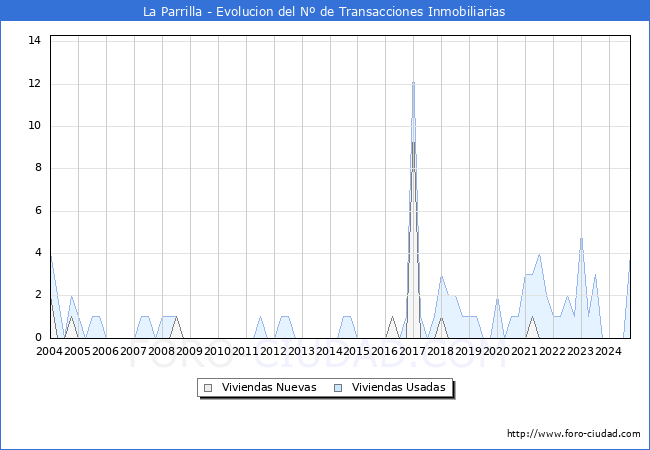The height and width of the screenshot is (450, 650).
Task: Click the Viviendas Usadas legend label
Action: coord(399,387)
